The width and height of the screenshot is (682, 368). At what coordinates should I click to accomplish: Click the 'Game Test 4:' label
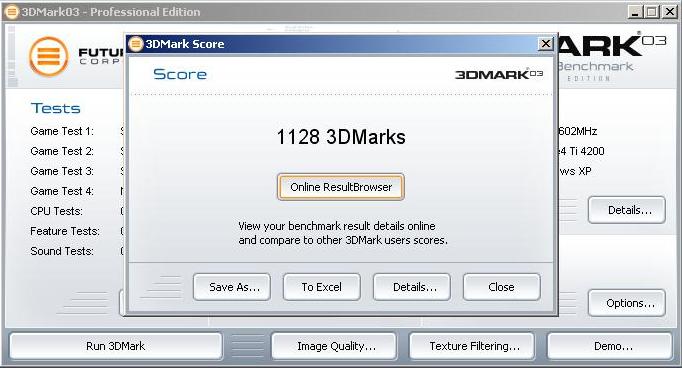coord(62,191)
